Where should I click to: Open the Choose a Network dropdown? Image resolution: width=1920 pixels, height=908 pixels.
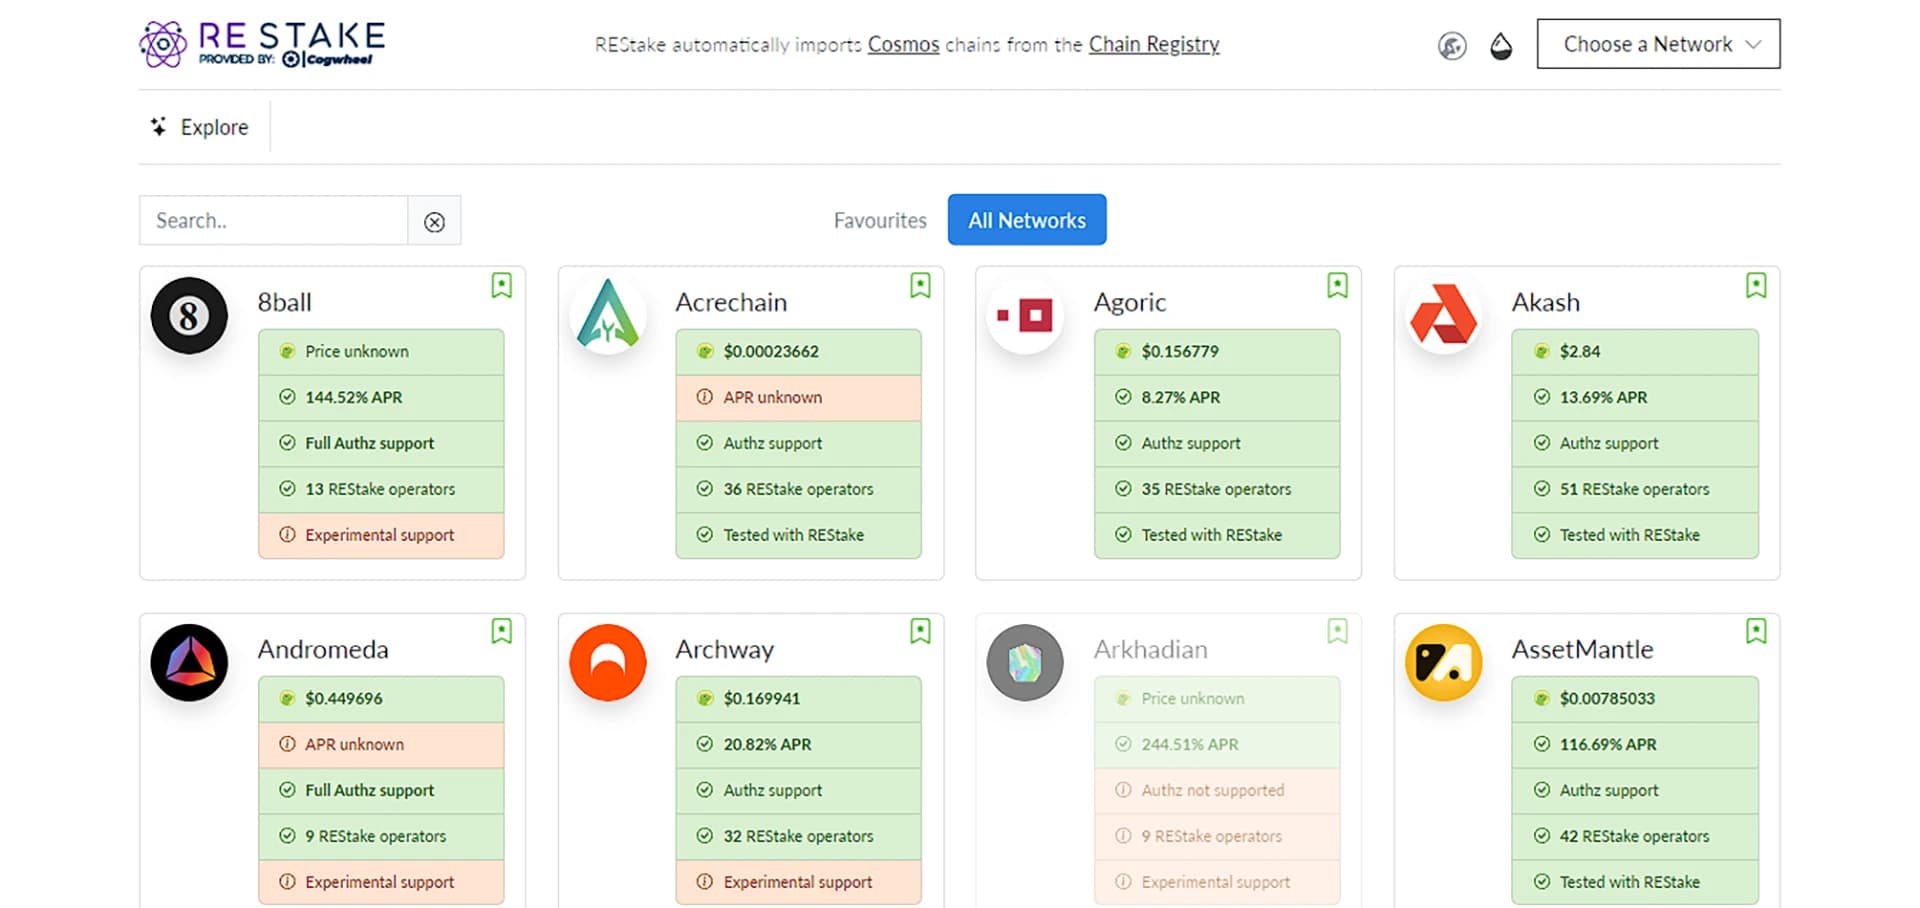pyautogui.click(x=1658, y=44)
